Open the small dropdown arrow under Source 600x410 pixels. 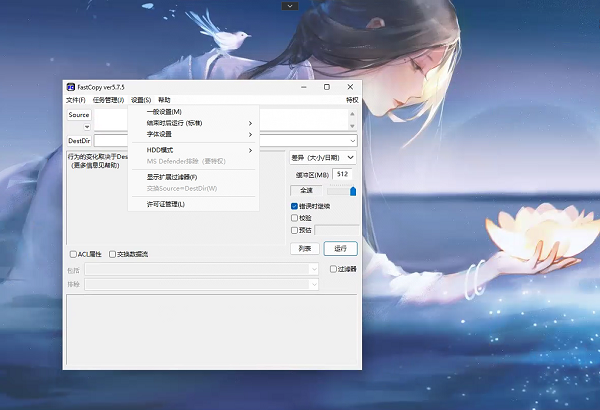[87, 127]
